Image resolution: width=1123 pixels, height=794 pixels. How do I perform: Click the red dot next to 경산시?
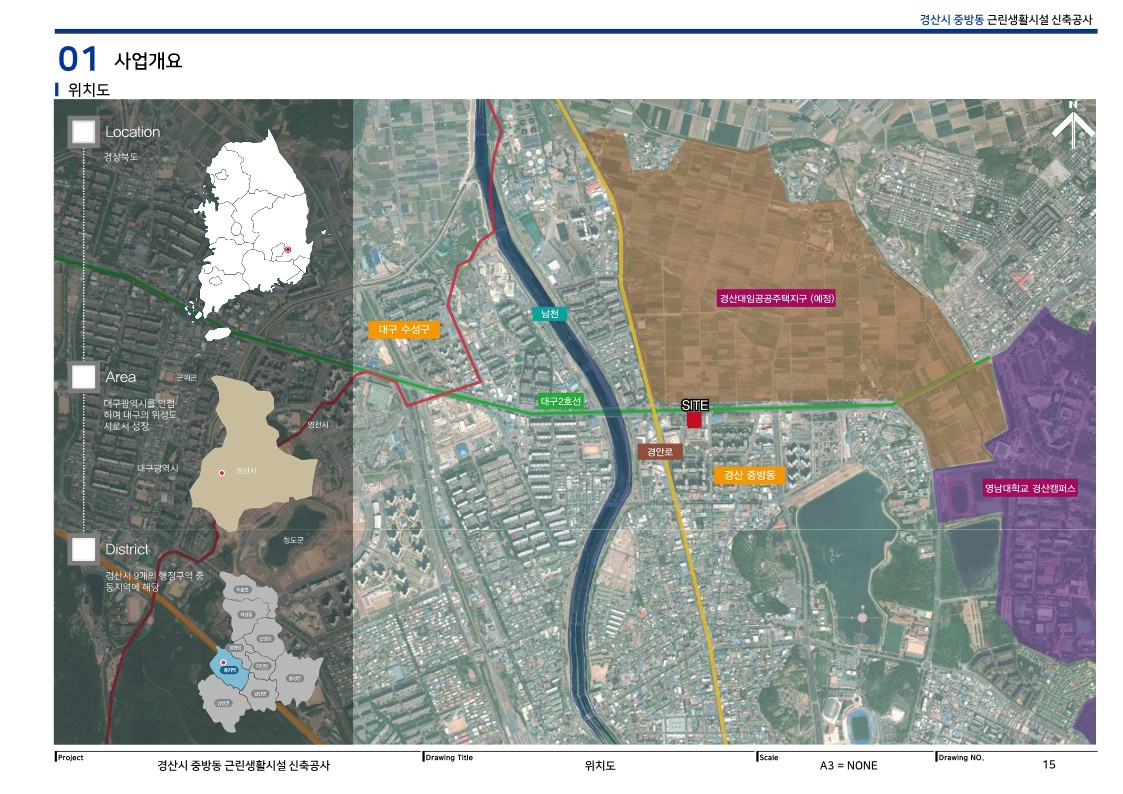point(222,471)
